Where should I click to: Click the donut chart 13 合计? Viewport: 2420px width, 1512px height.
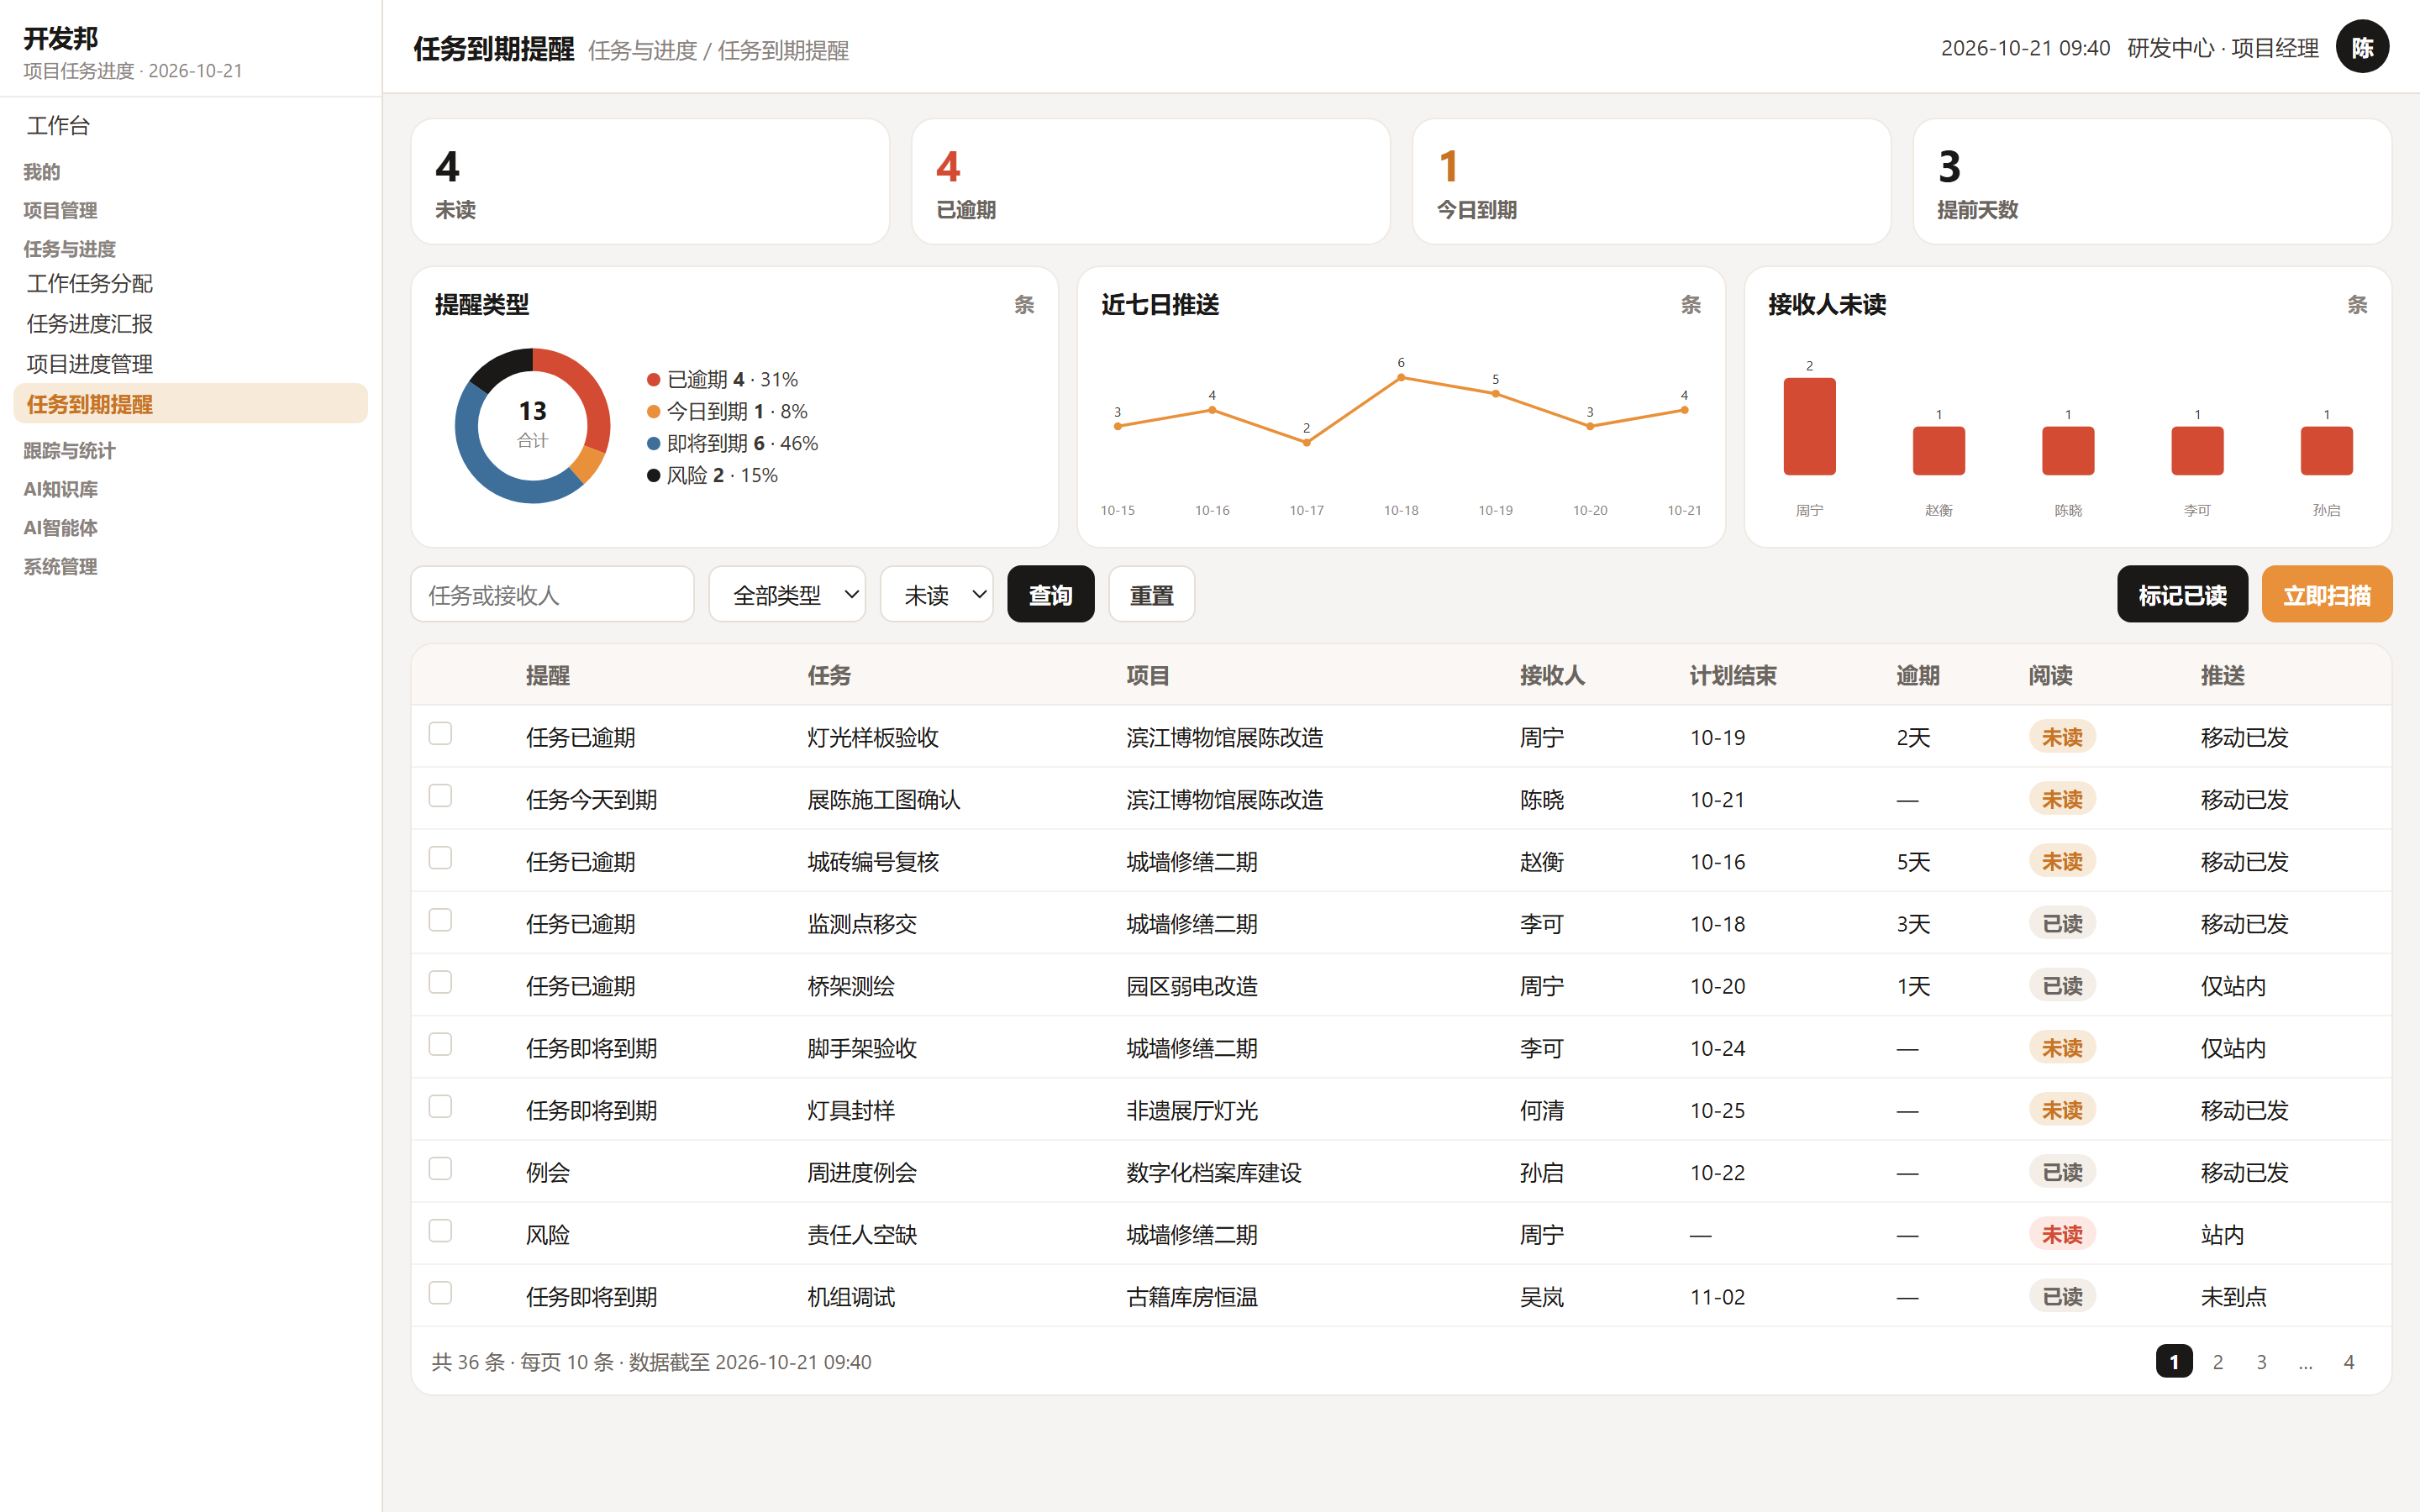(x=532, y=425)
